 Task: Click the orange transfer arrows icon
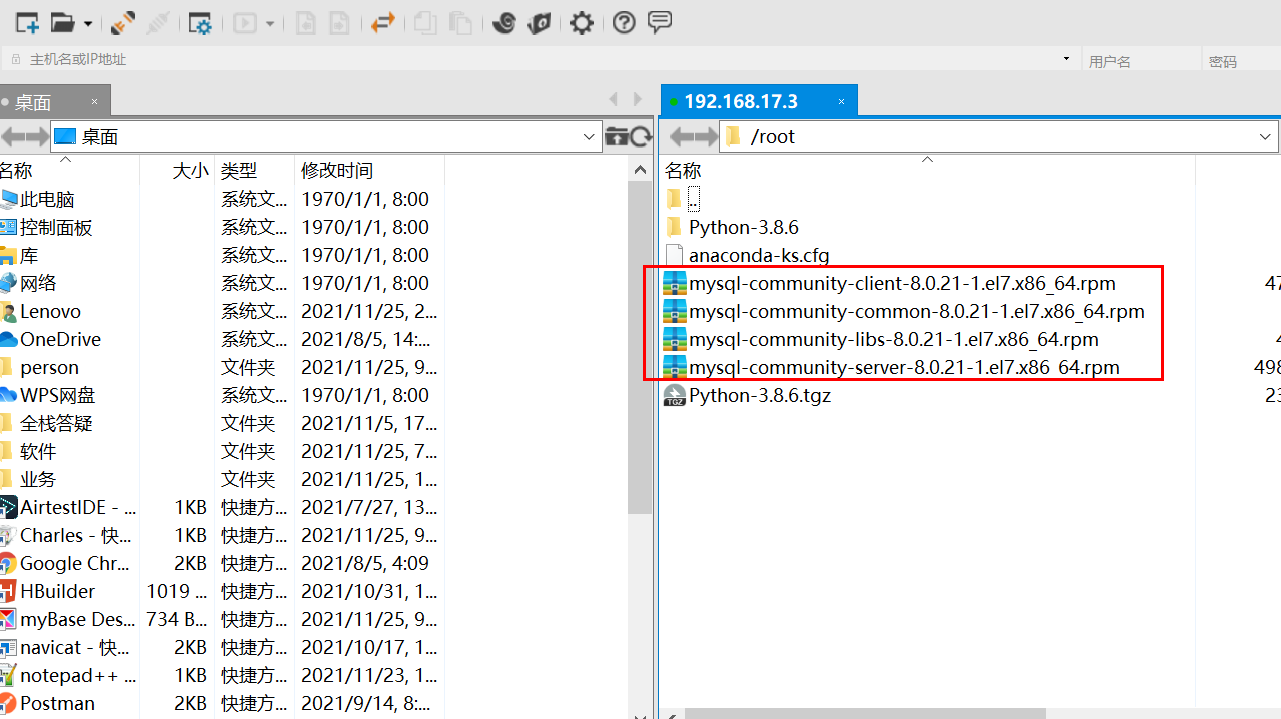tap(382, 22)
